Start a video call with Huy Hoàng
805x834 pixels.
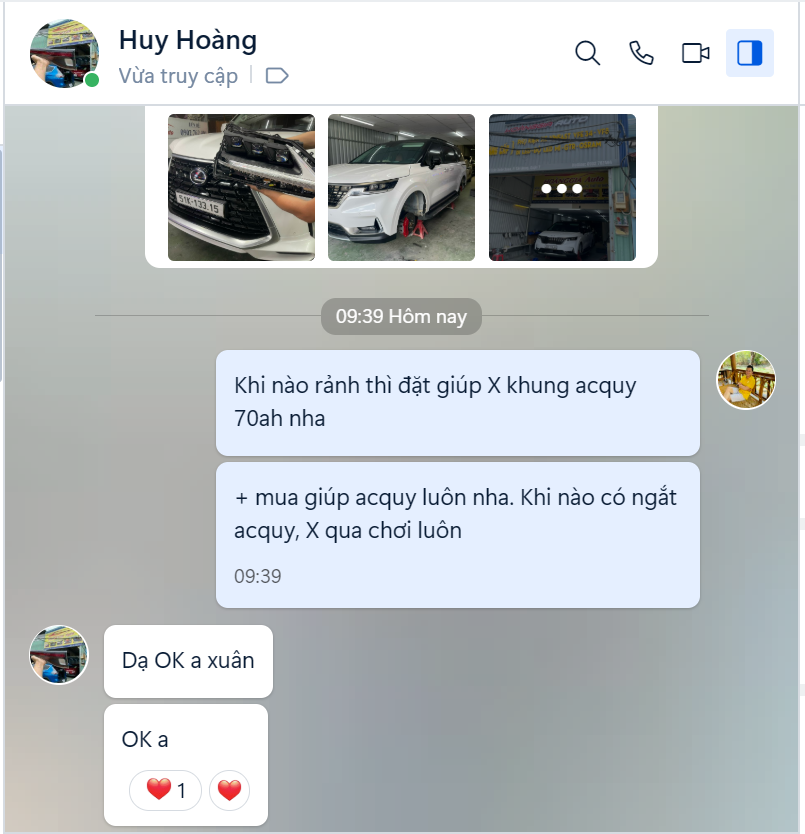695,53
